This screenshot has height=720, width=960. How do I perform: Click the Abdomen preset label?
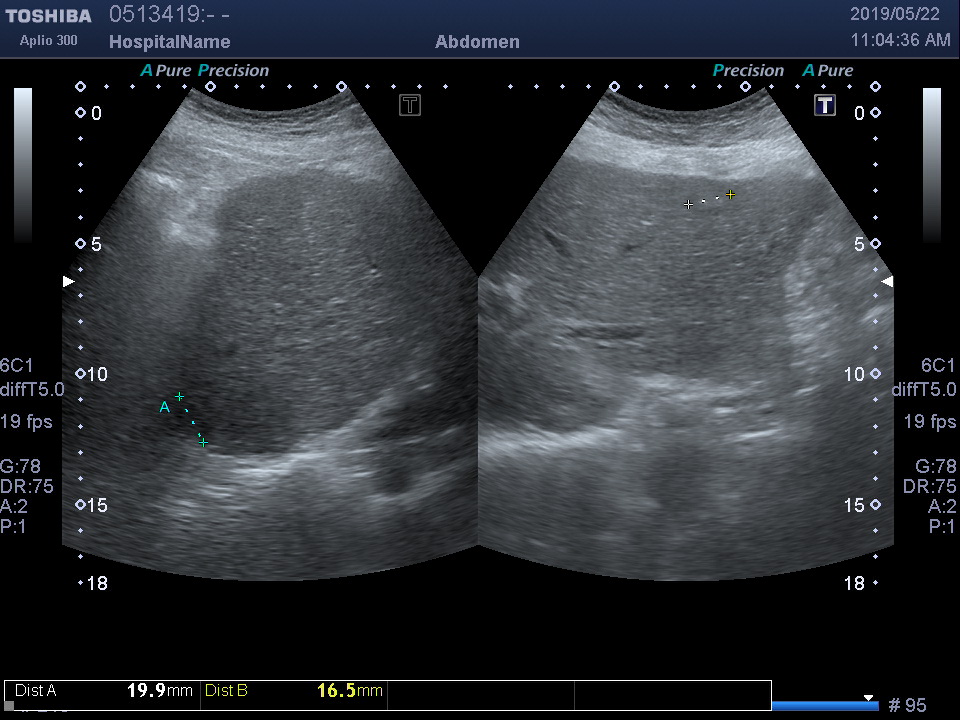point(477,42)
